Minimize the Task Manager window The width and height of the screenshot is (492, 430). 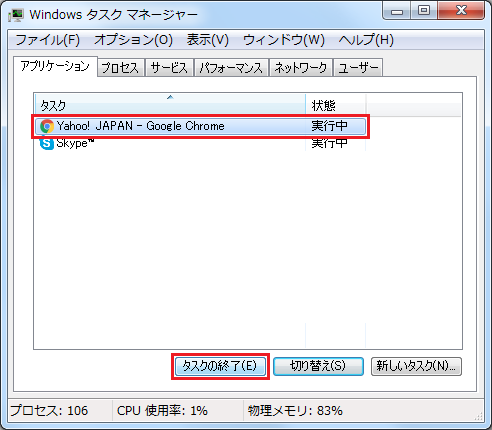(x=397, y=11)
